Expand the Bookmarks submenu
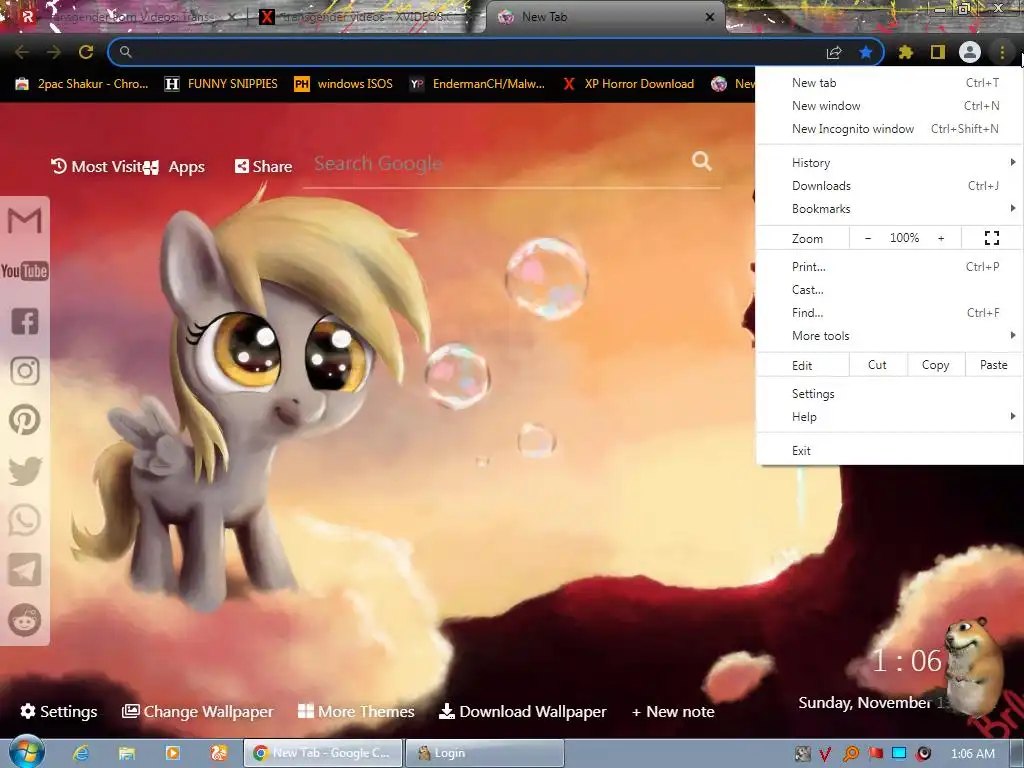 889,209
